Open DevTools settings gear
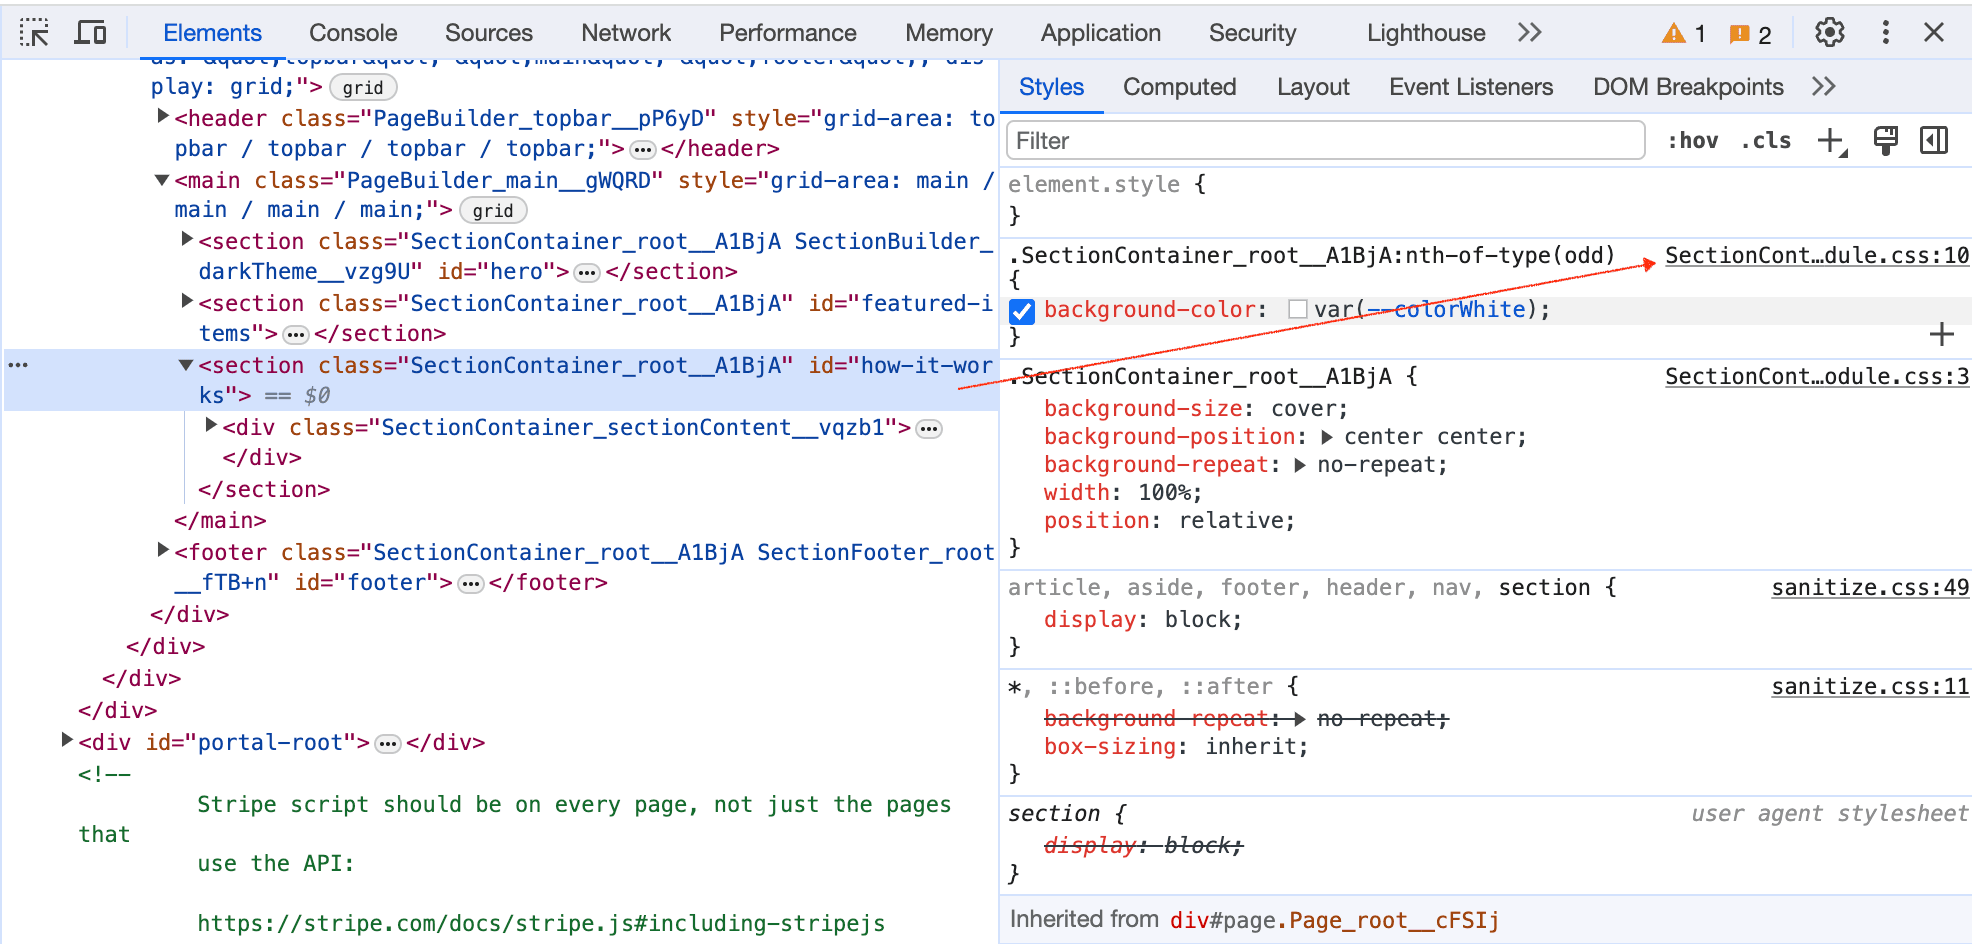Screen dimensions: 1972x944 (x=1829, y=33)
